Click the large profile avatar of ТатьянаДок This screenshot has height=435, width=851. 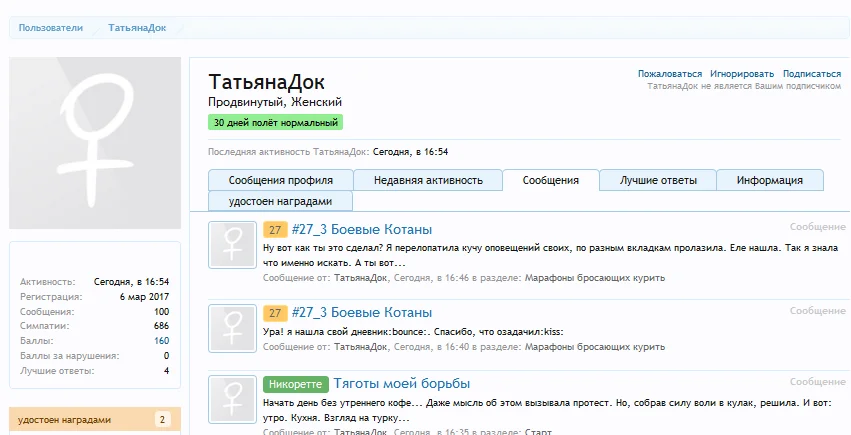click(x=95, y=143)
